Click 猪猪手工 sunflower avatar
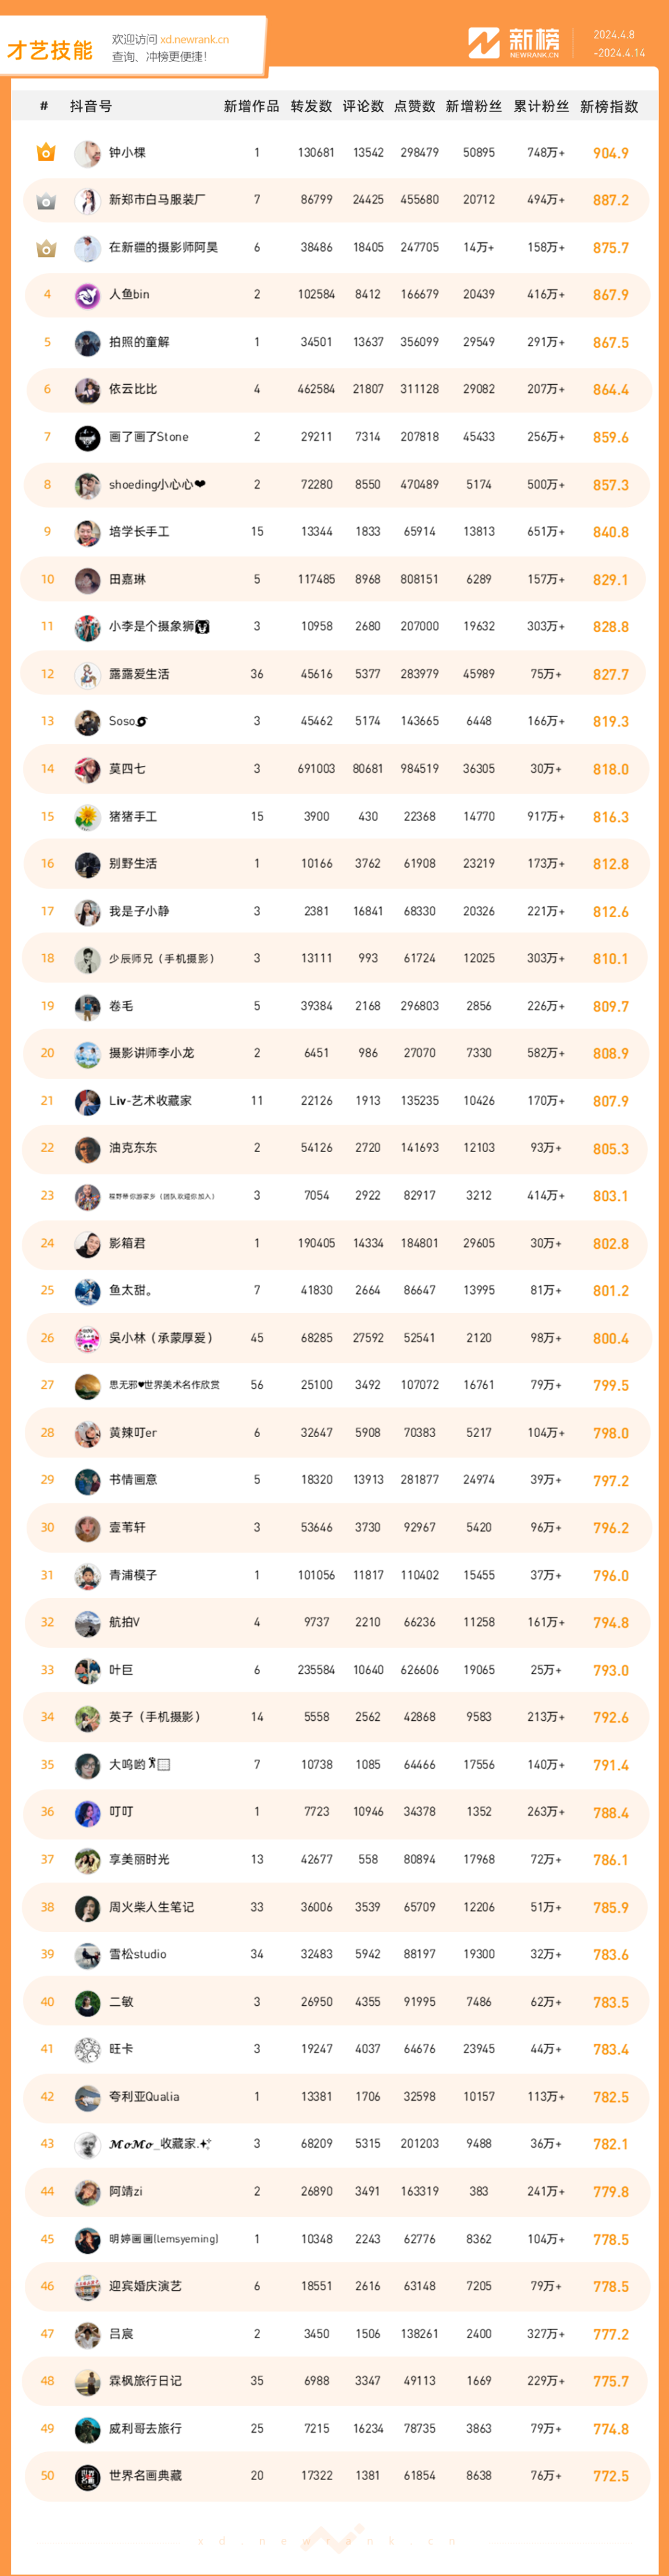This screenshot has width=669, height=2576. click(88, 817)
